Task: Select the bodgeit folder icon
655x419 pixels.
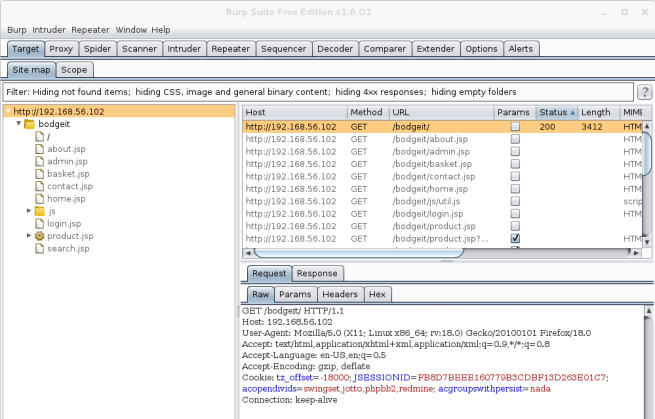Action: [29, 124]
